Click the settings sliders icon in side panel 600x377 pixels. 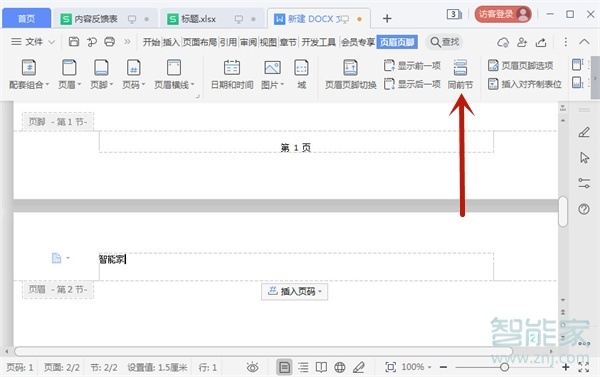584,183
